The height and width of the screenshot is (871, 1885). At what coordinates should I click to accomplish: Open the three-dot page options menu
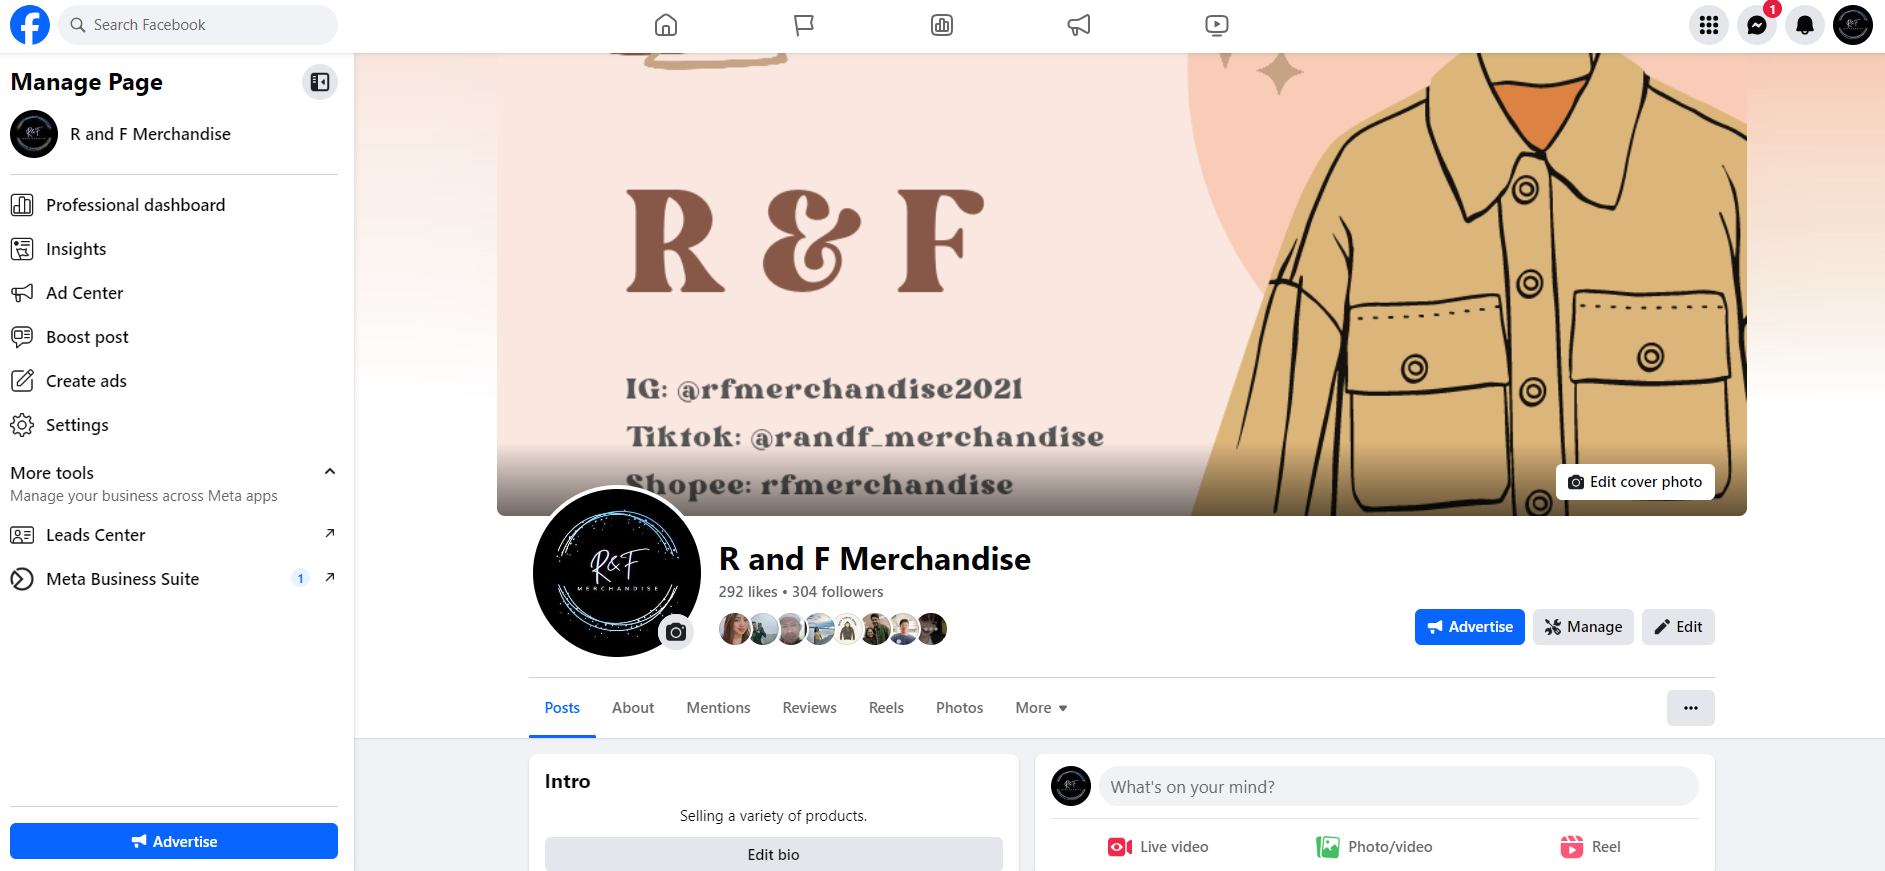pyautogui.click(x=1691, y=708)
